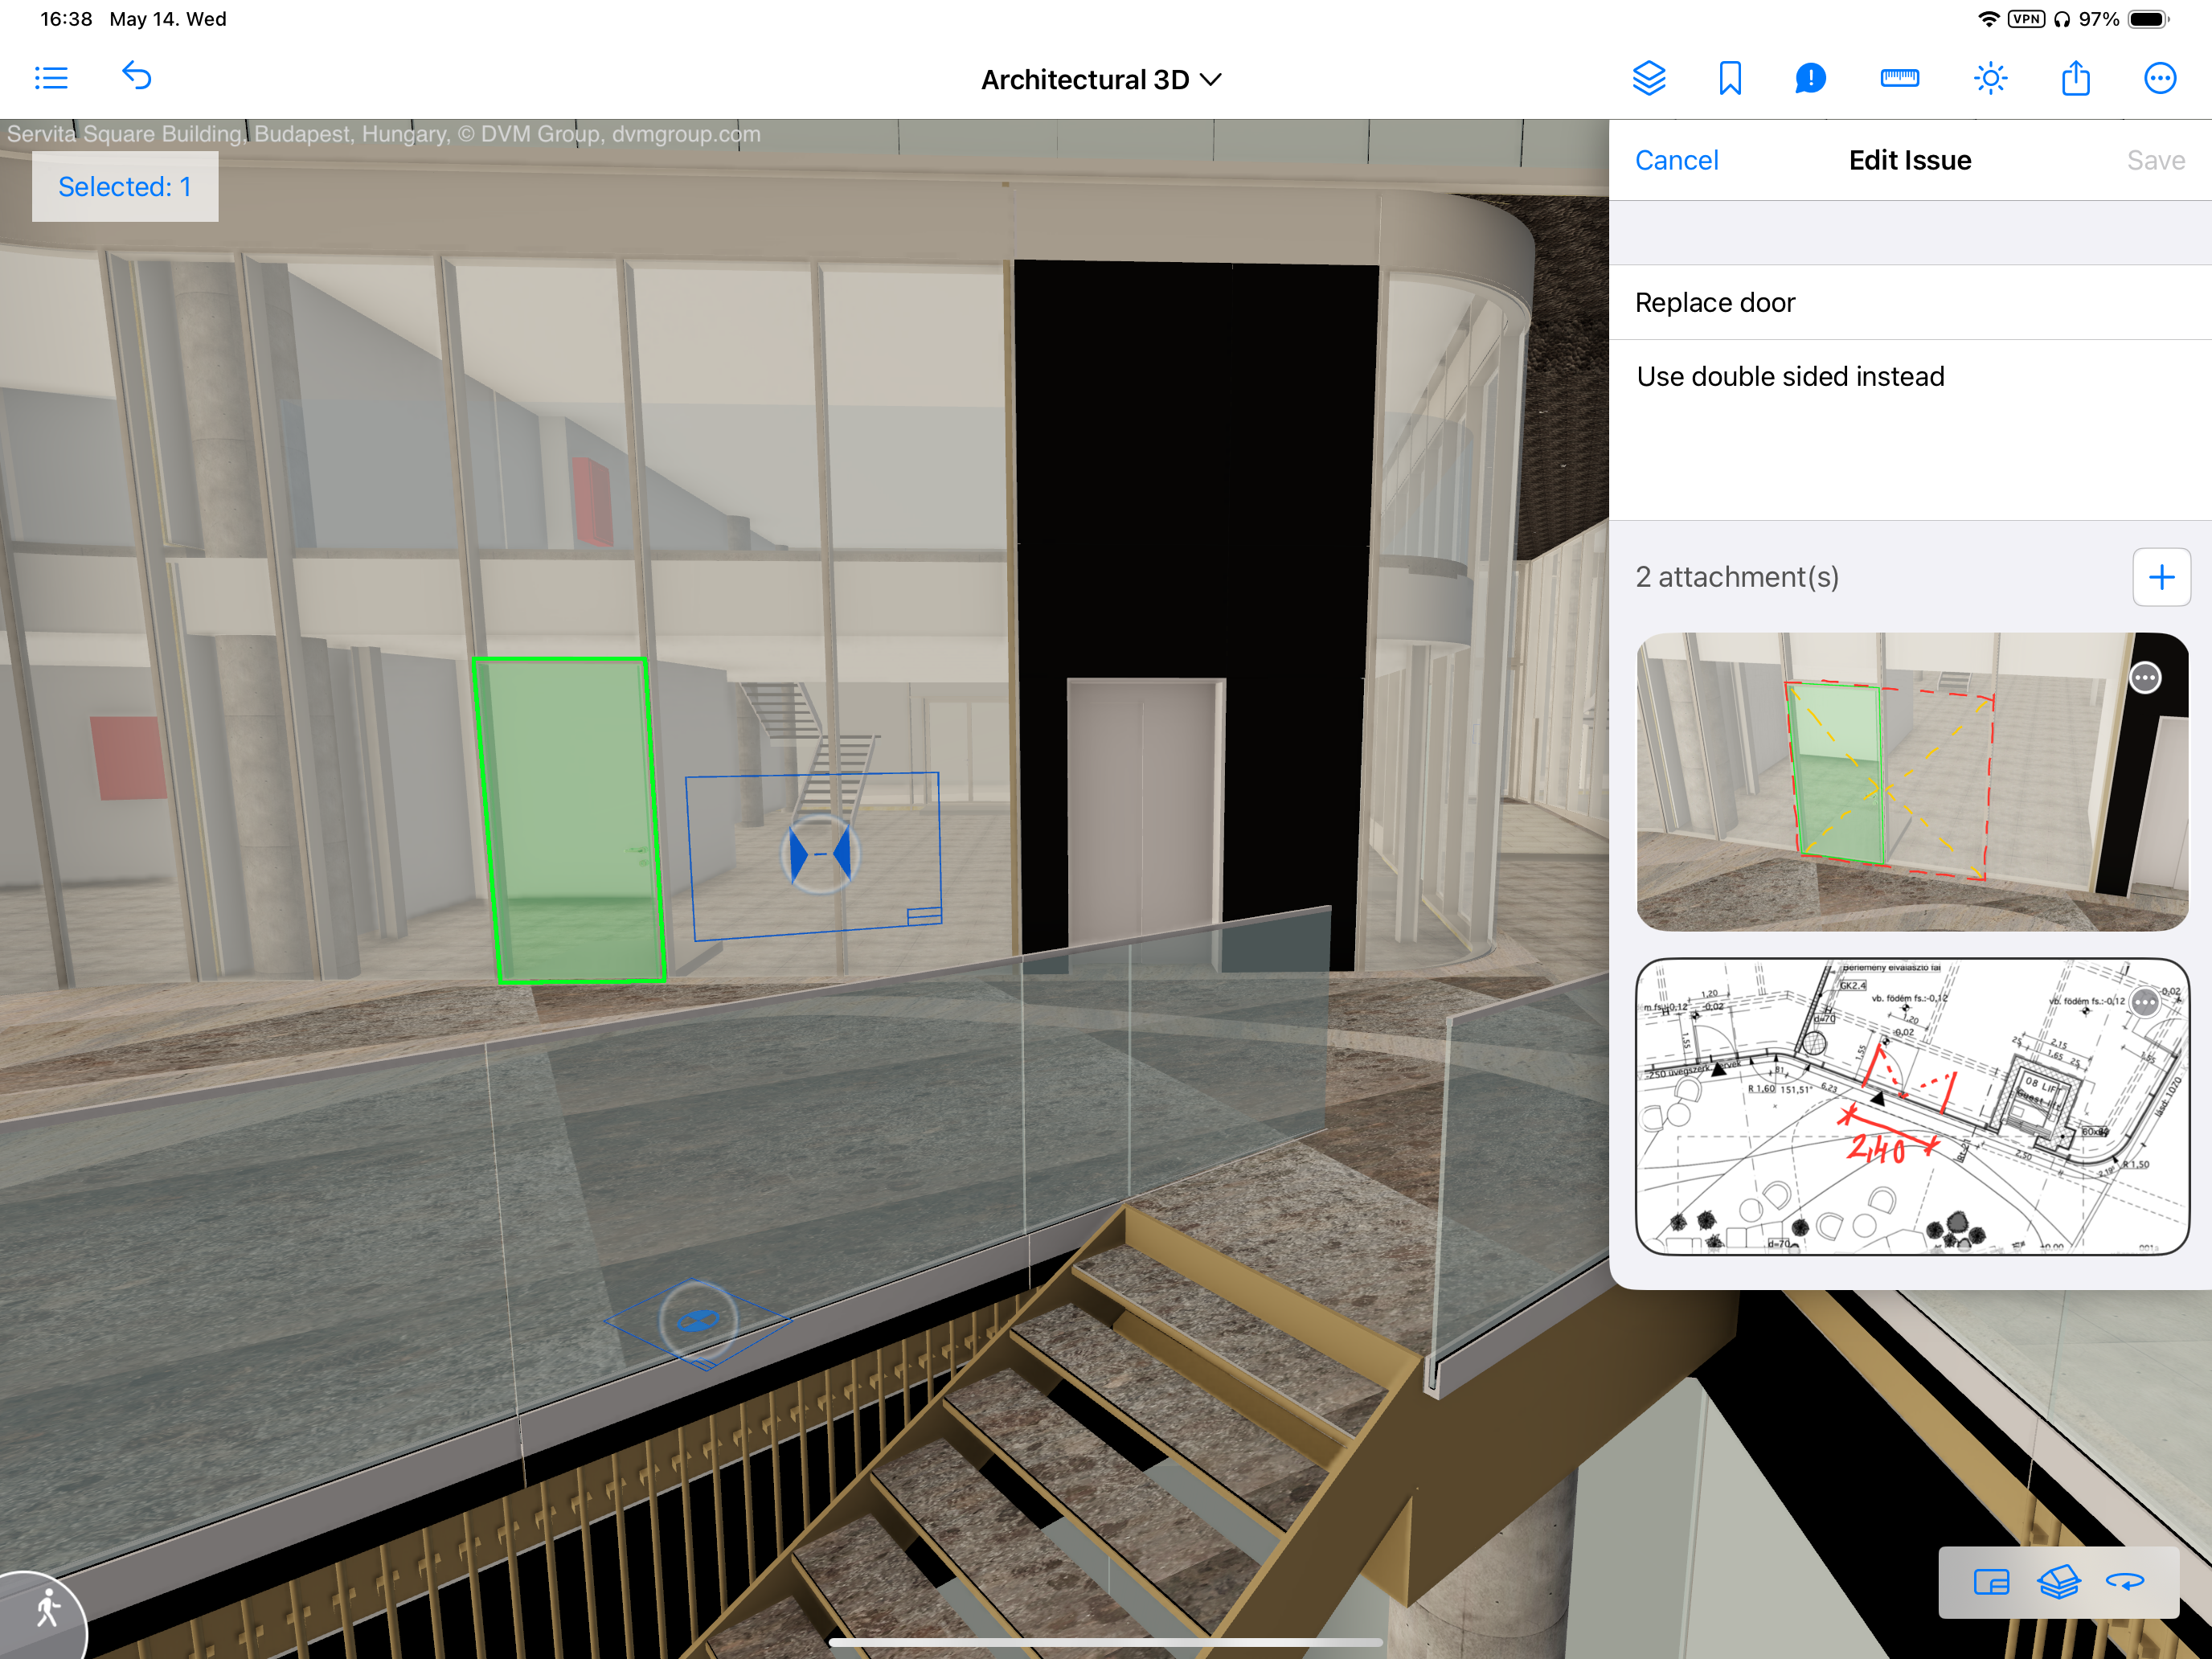2212x1659 pixels.
Task: Toggle the orbit rotation mode icon
Action: 2124,1581
